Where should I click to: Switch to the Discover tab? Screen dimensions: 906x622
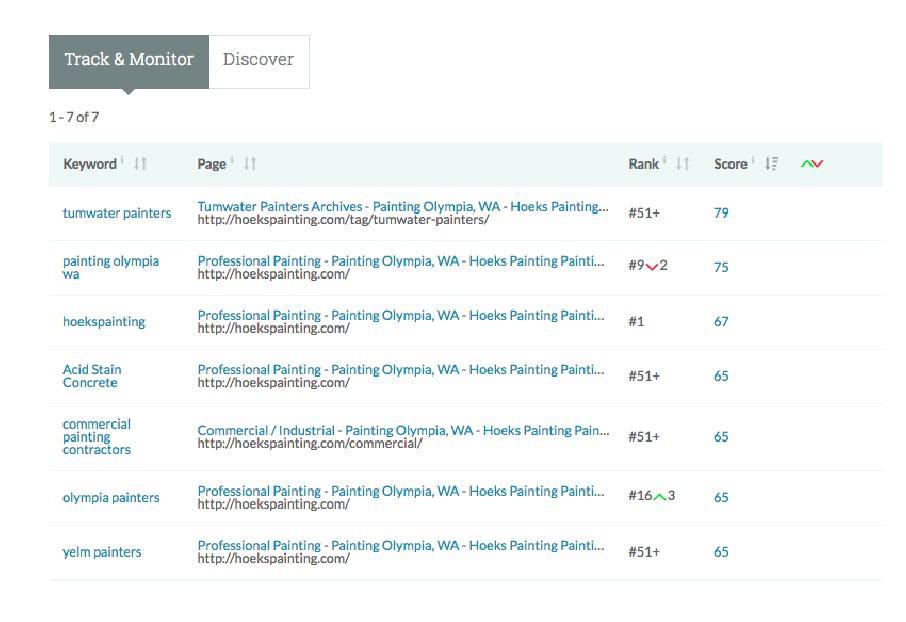pos(258,60)
